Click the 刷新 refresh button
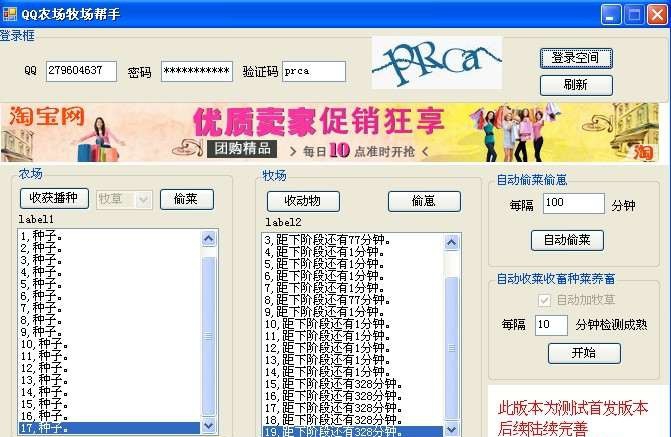This screenshot has height=437, width=671. point(576,85)
